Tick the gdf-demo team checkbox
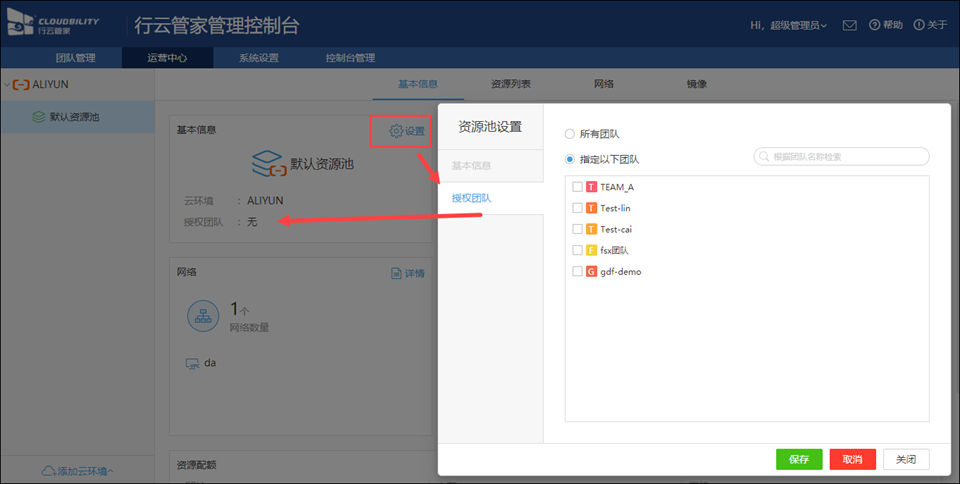 tap(577, 271)
